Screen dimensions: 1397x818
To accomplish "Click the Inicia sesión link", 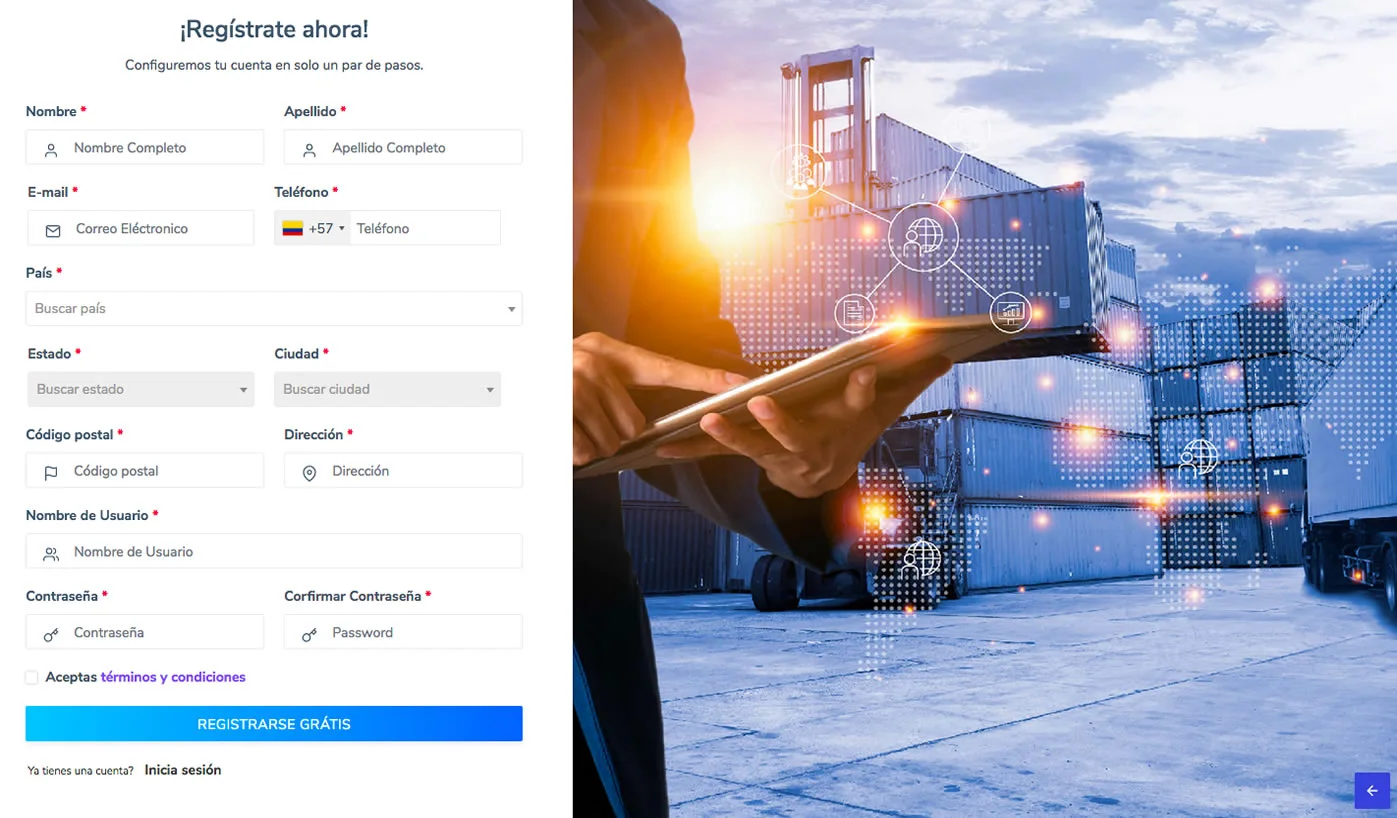I will pos(183,770).
